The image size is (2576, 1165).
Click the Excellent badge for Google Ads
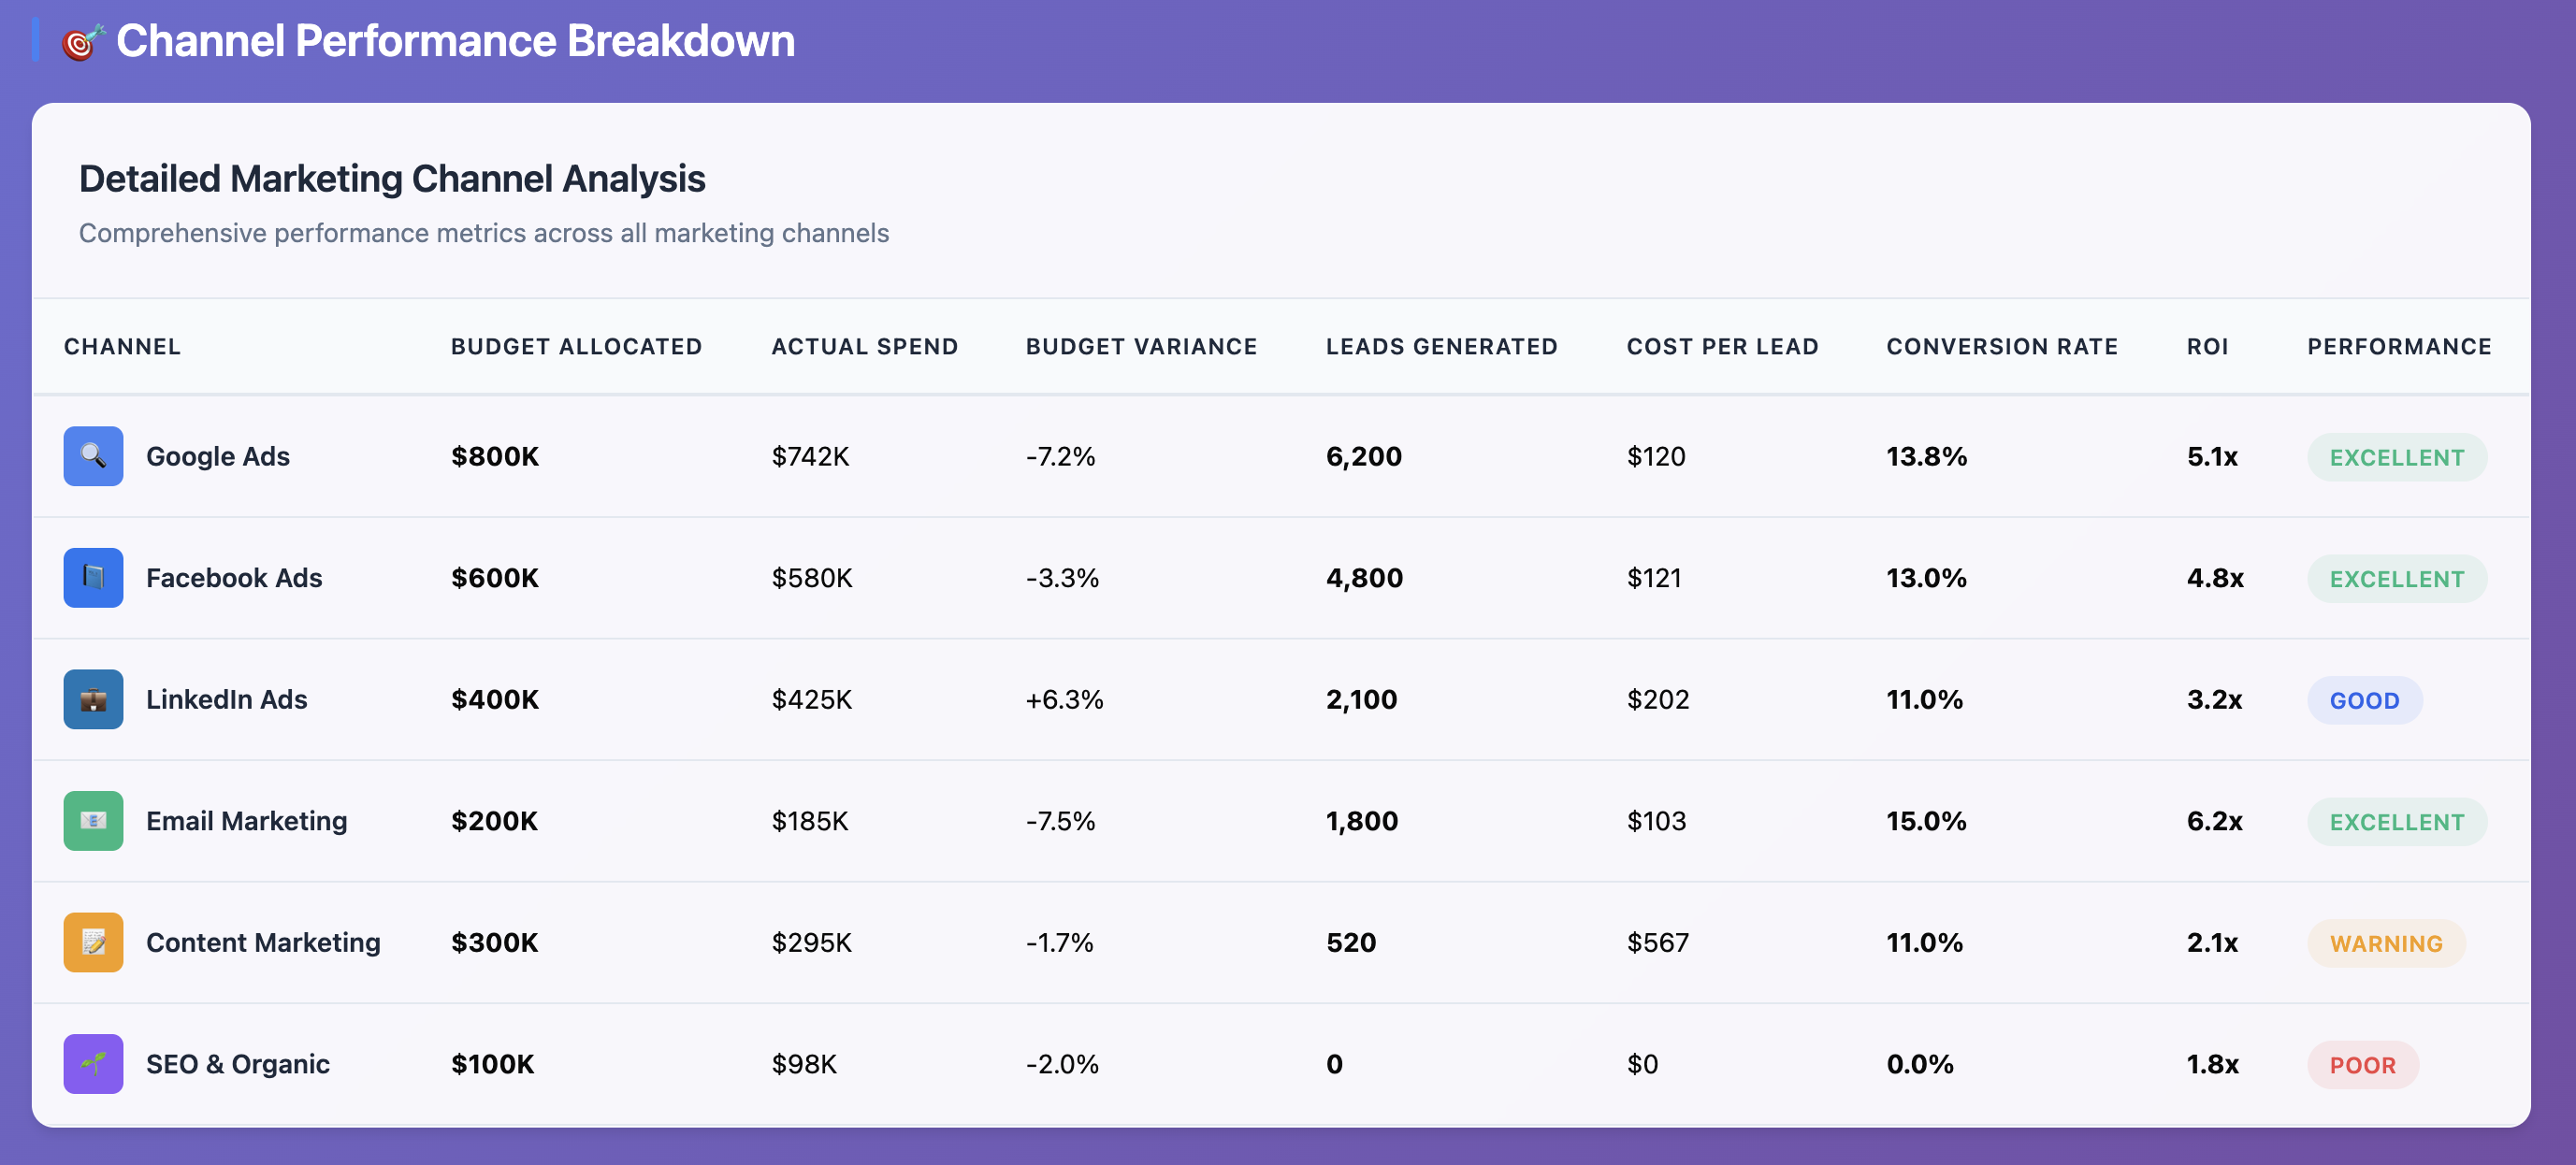pyautogui.click(x=2397, y=457)
